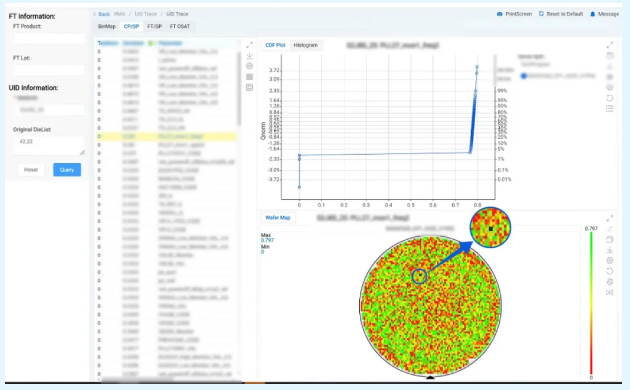Click the RMA breadcrumb link
This screenshot has width=630, height=390.
[x=119, y=14]
